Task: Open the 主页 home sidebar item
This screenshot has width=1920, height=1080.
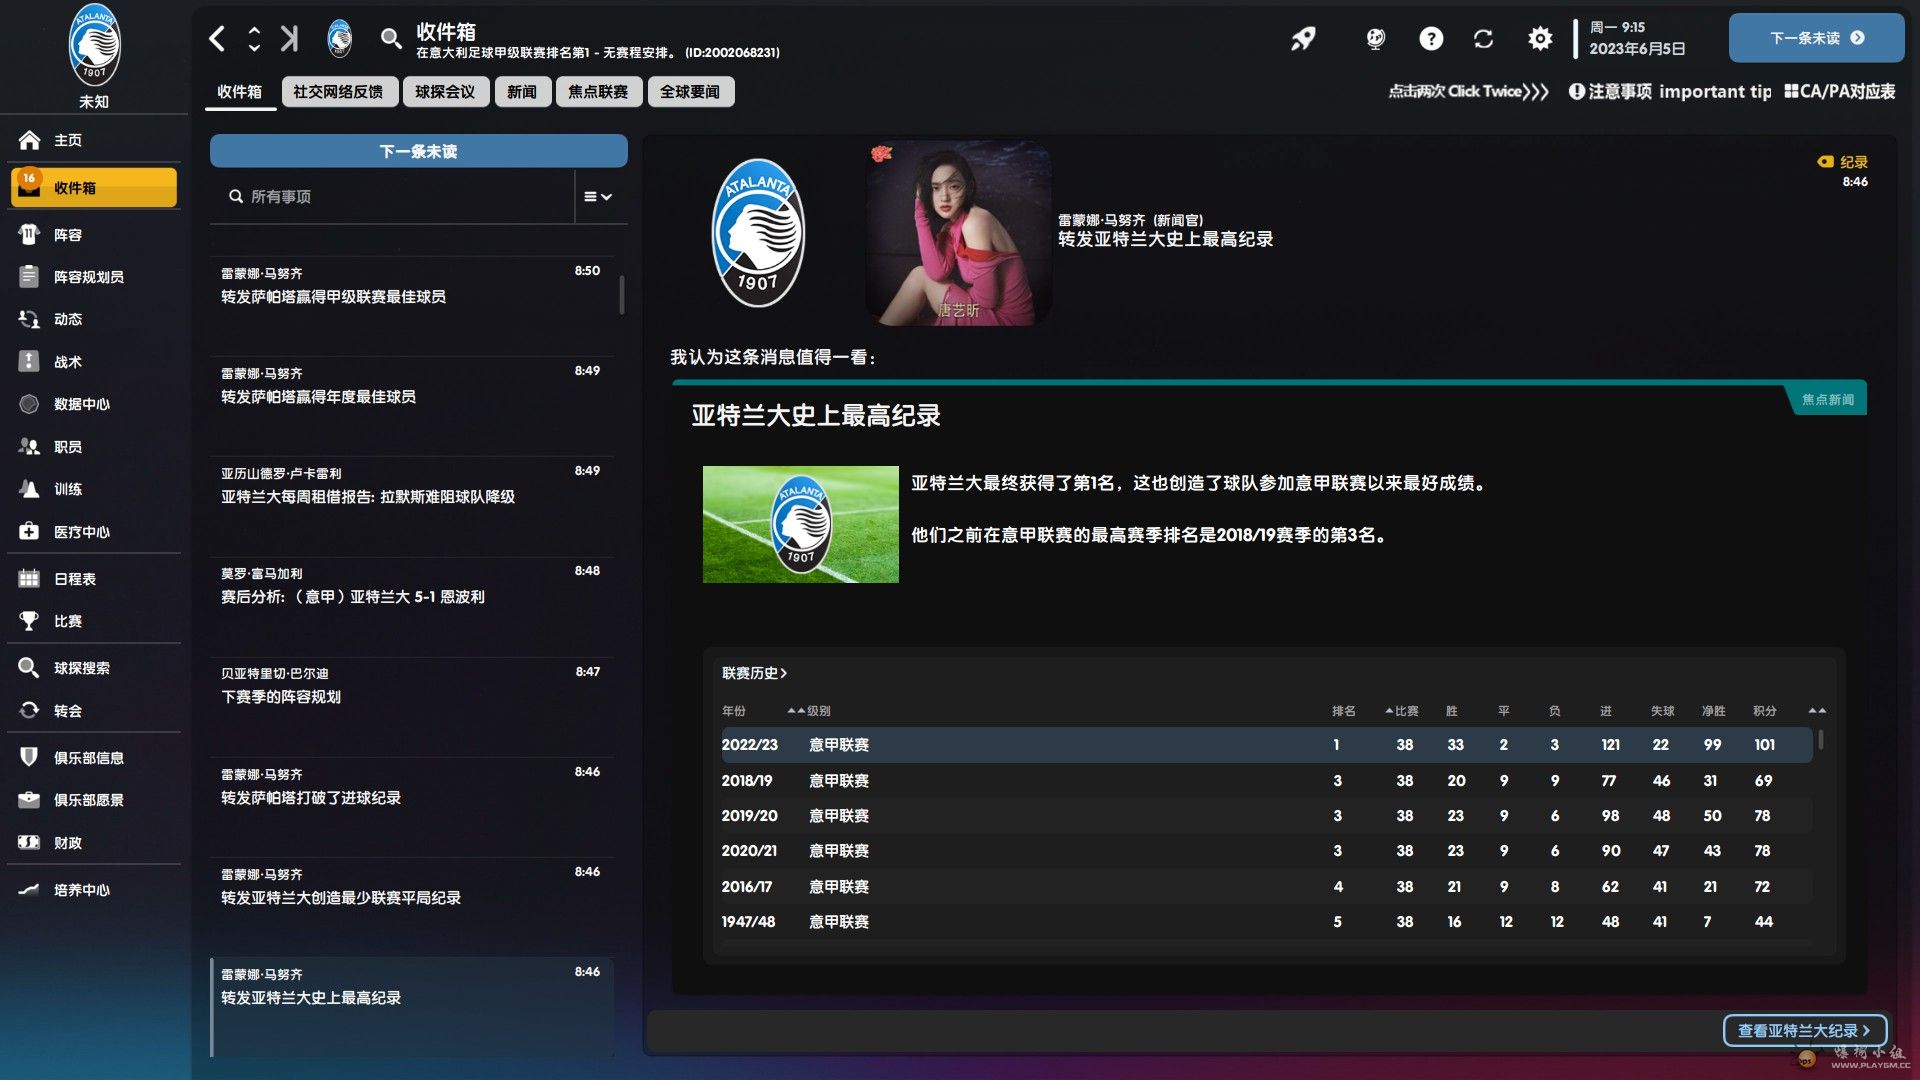Action: click(94, 140)
